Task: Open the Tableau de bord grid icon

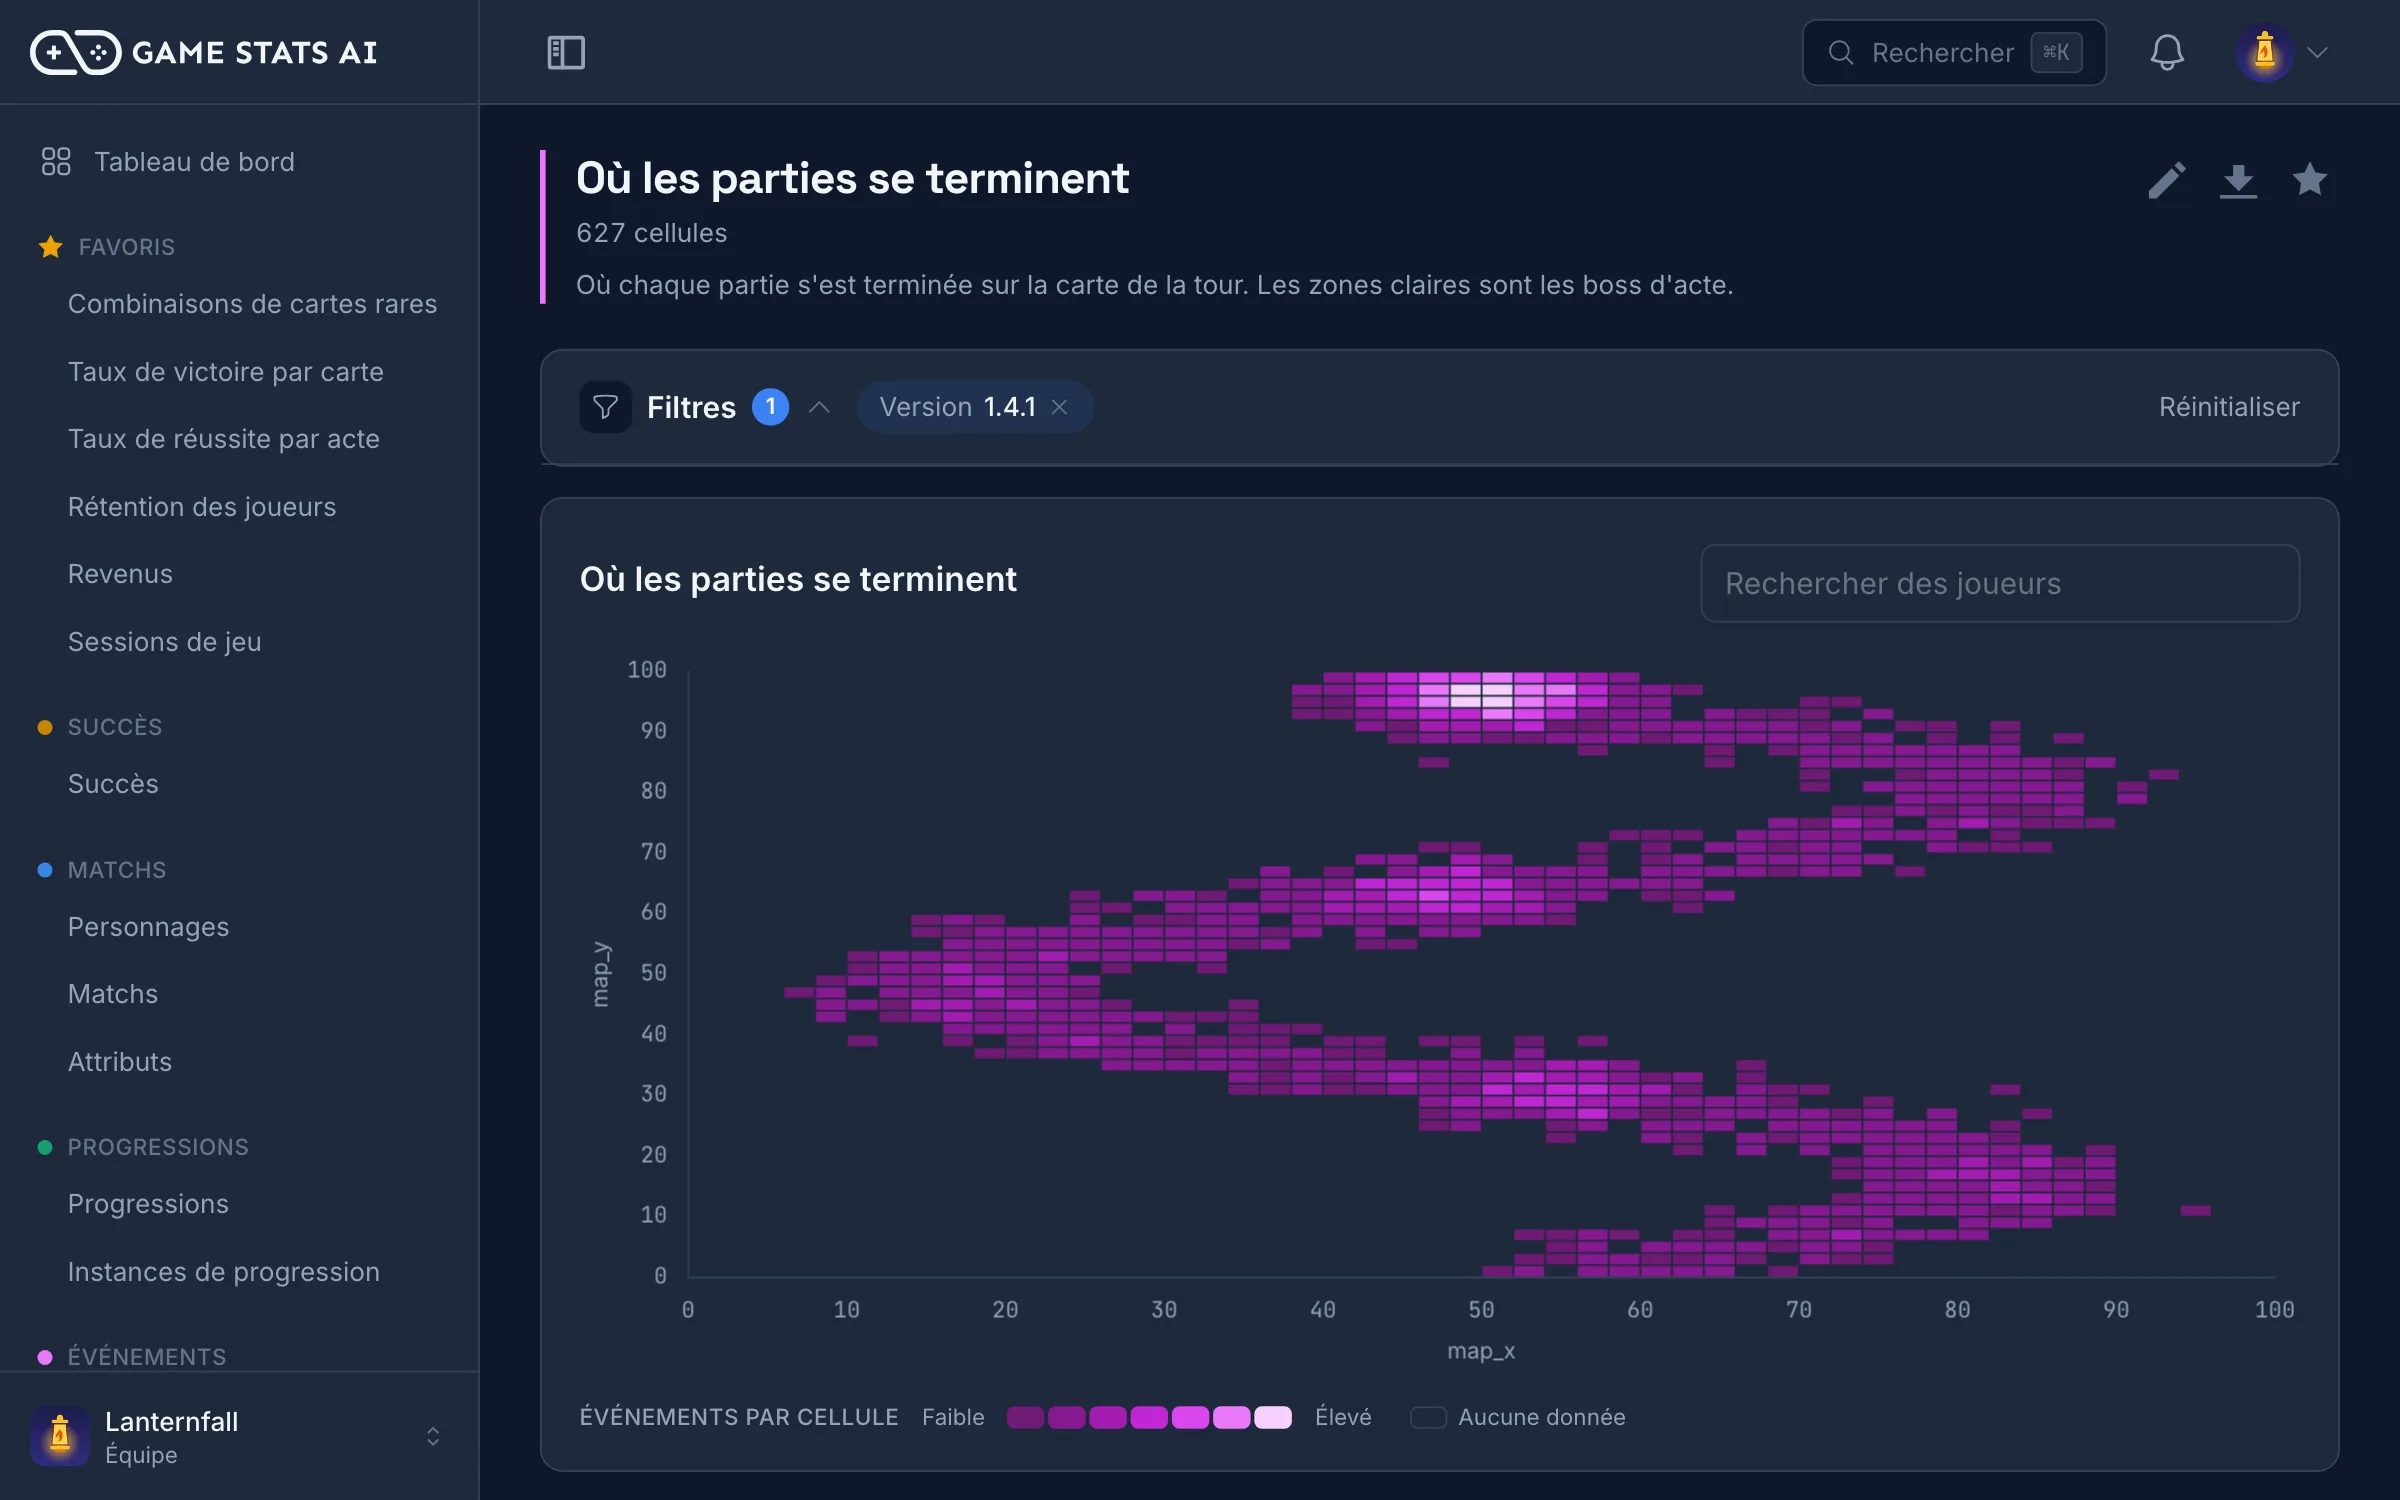Action: 56,161
